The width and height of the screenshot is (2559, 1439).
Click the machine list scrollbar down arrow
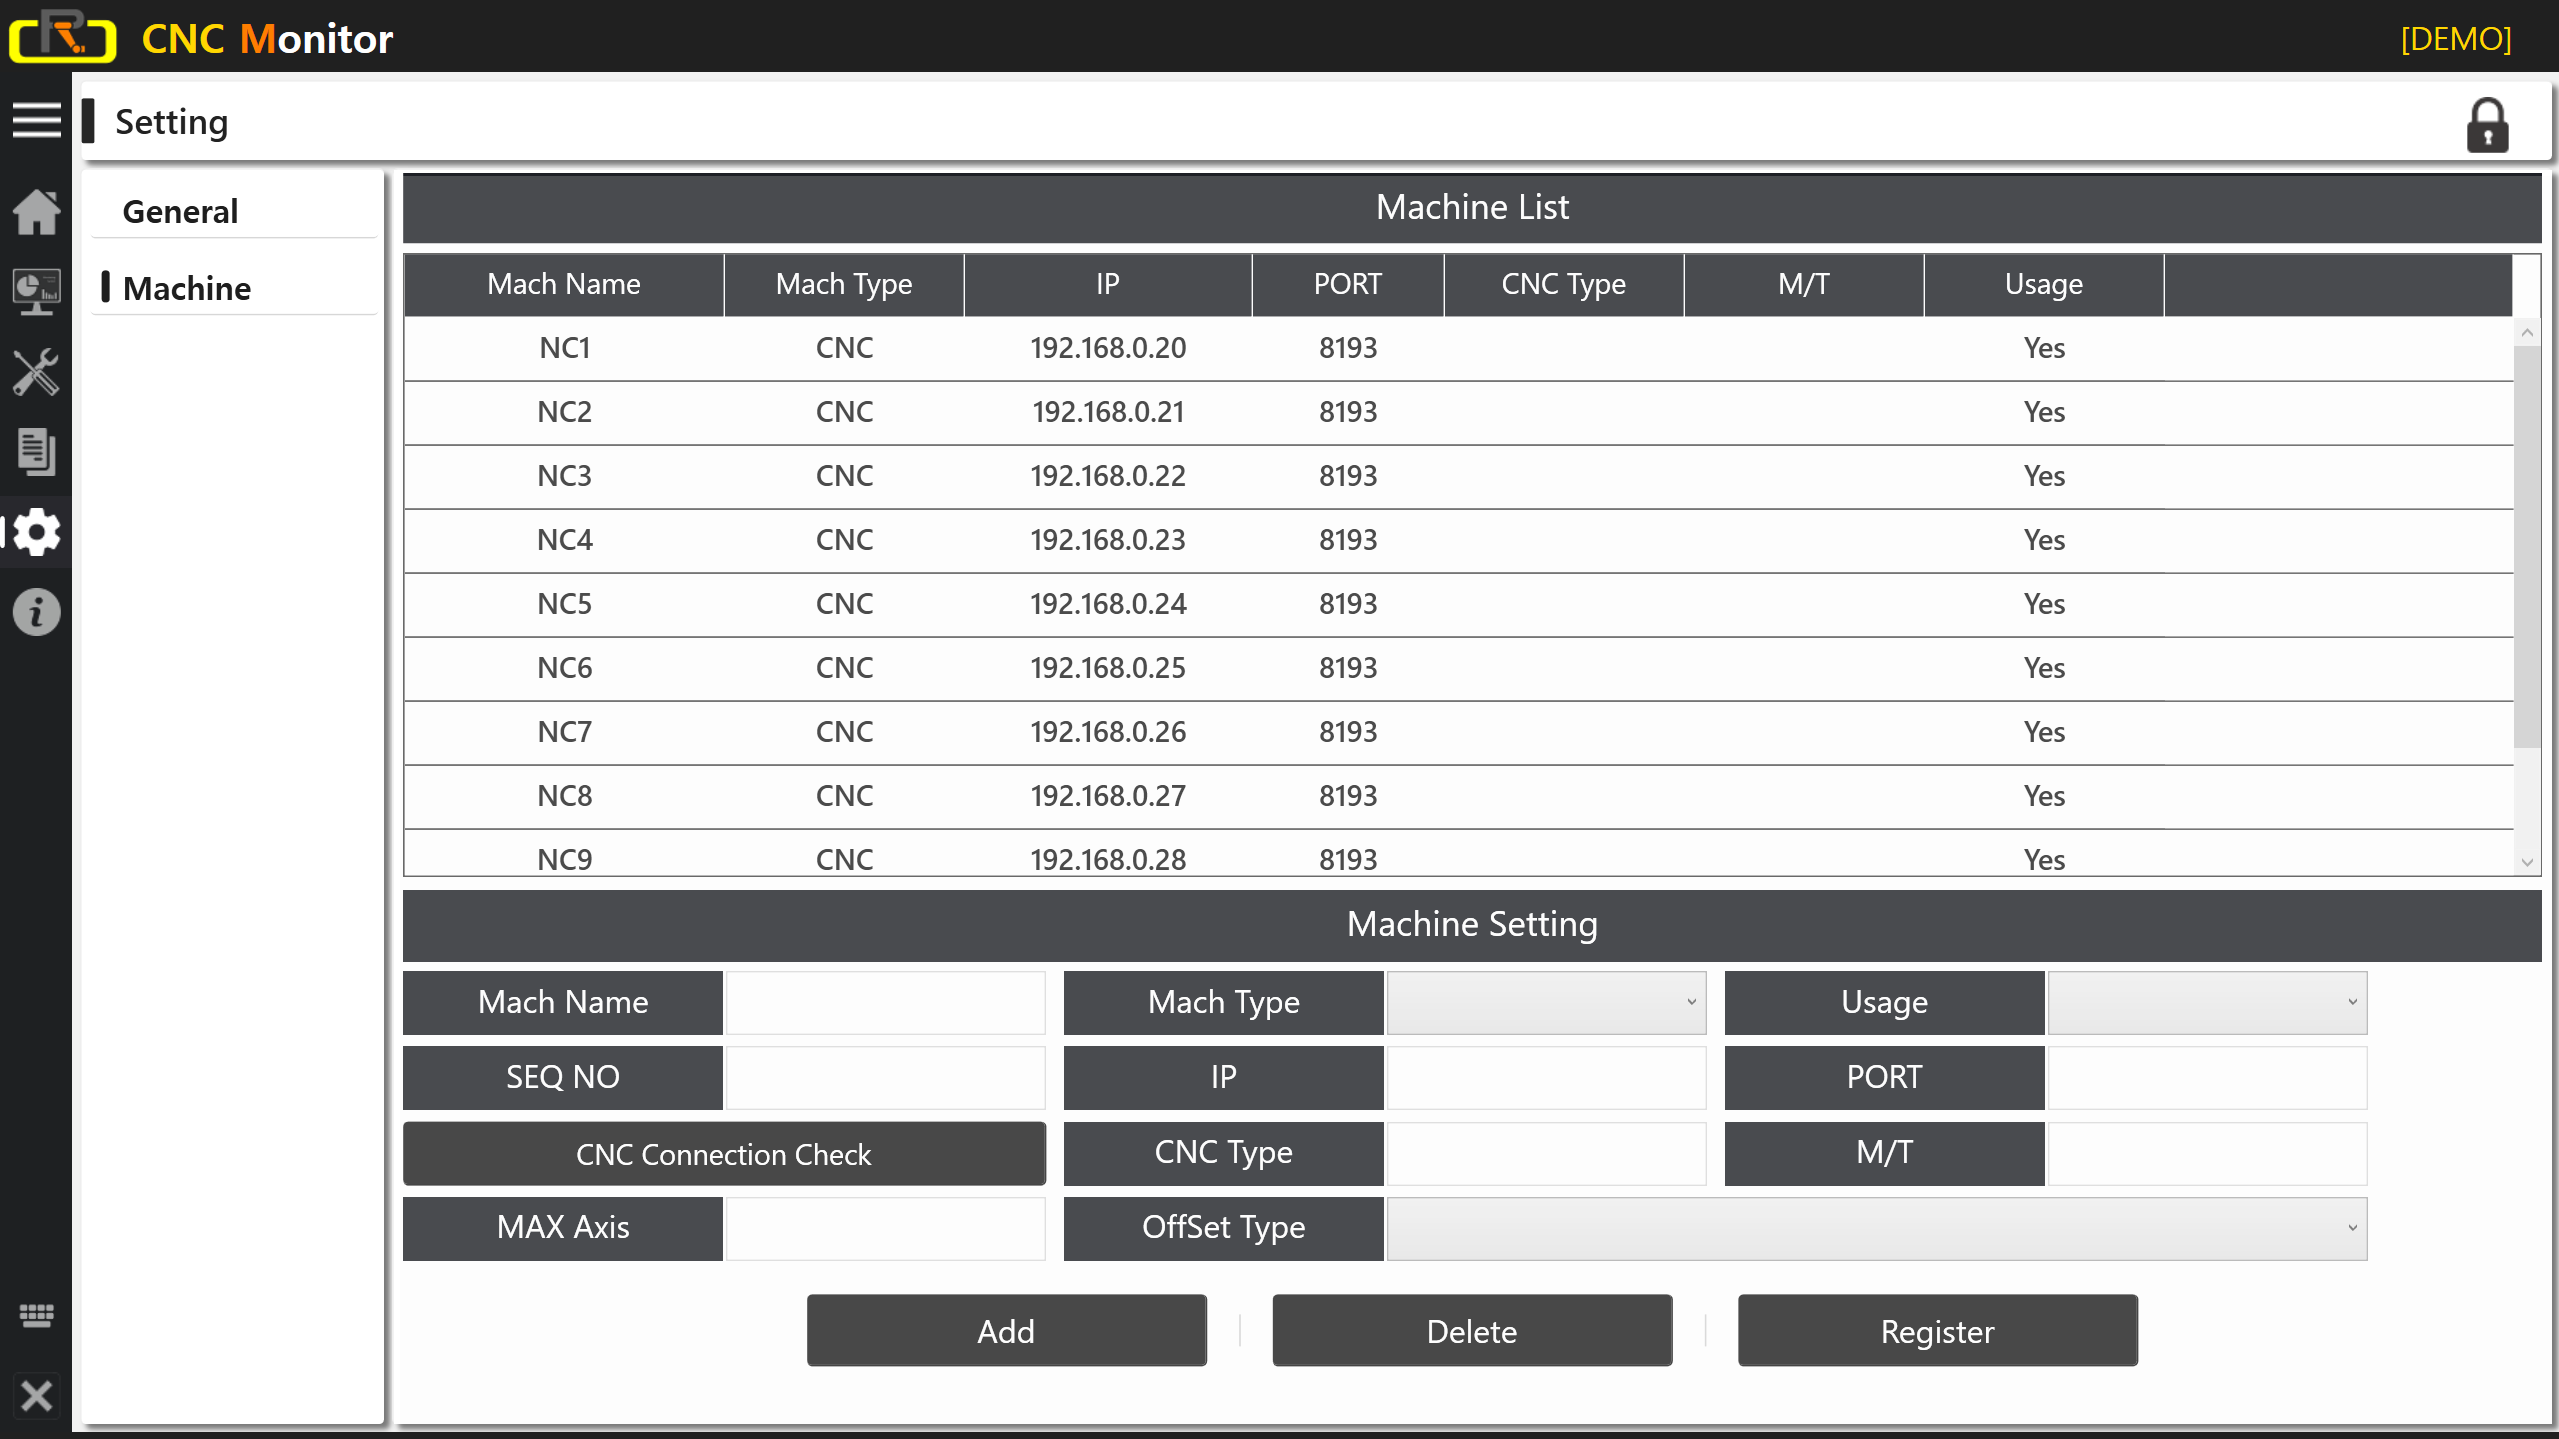pos(2527,862)
